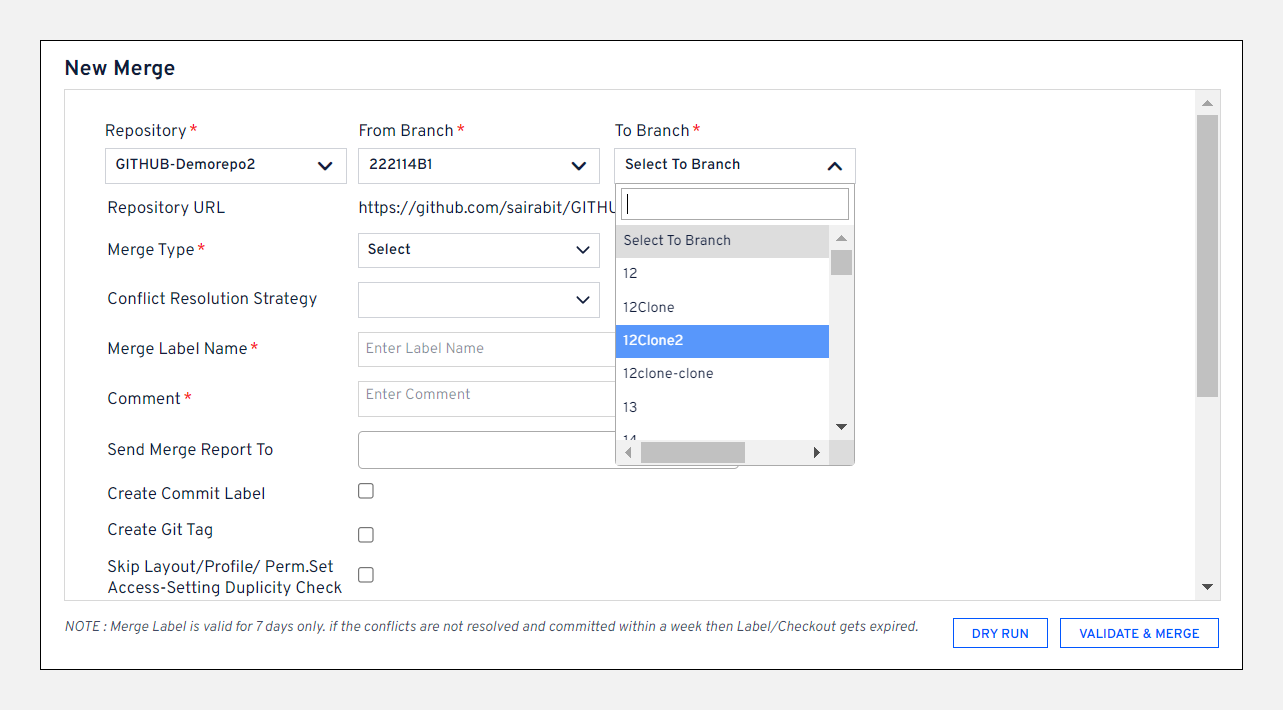Viewport: 1283px width, 710px height.
Task: Enable the Create Commit Label checkbox
Action: pyautogui.click(x=366, y=491)
